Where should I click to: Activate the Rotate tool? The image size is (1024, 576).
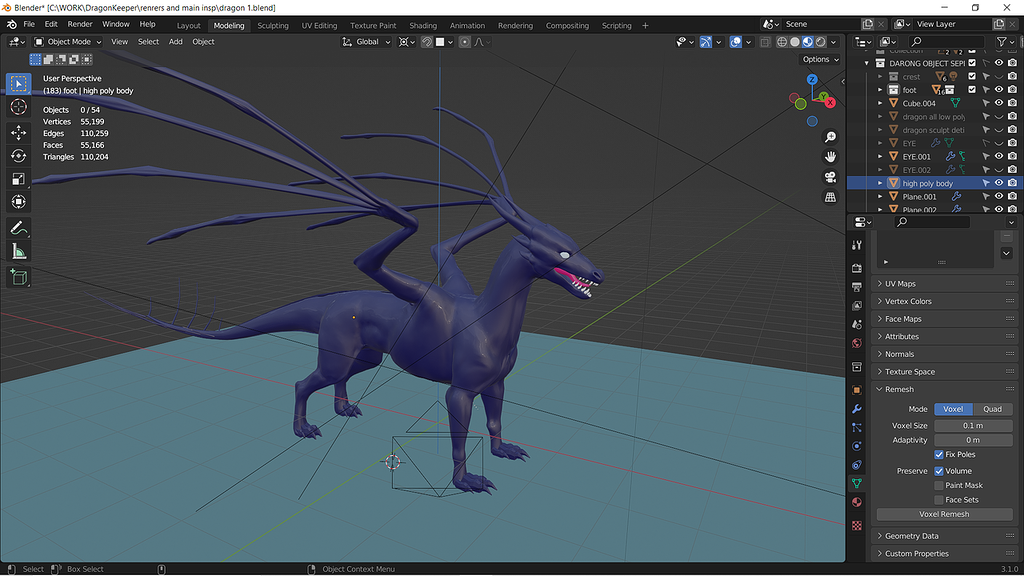(x=19, y=155)
